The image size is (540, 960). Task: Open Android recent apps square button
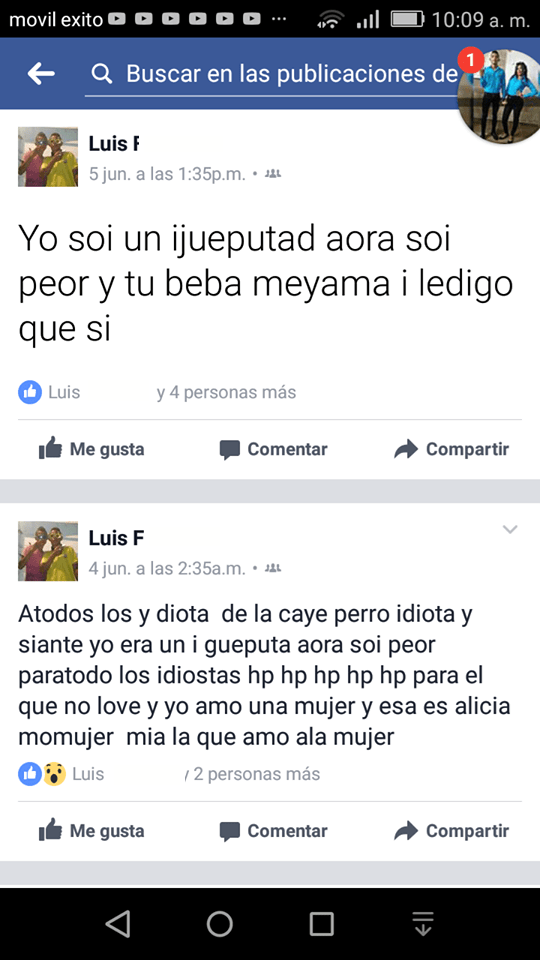(321, 923)
